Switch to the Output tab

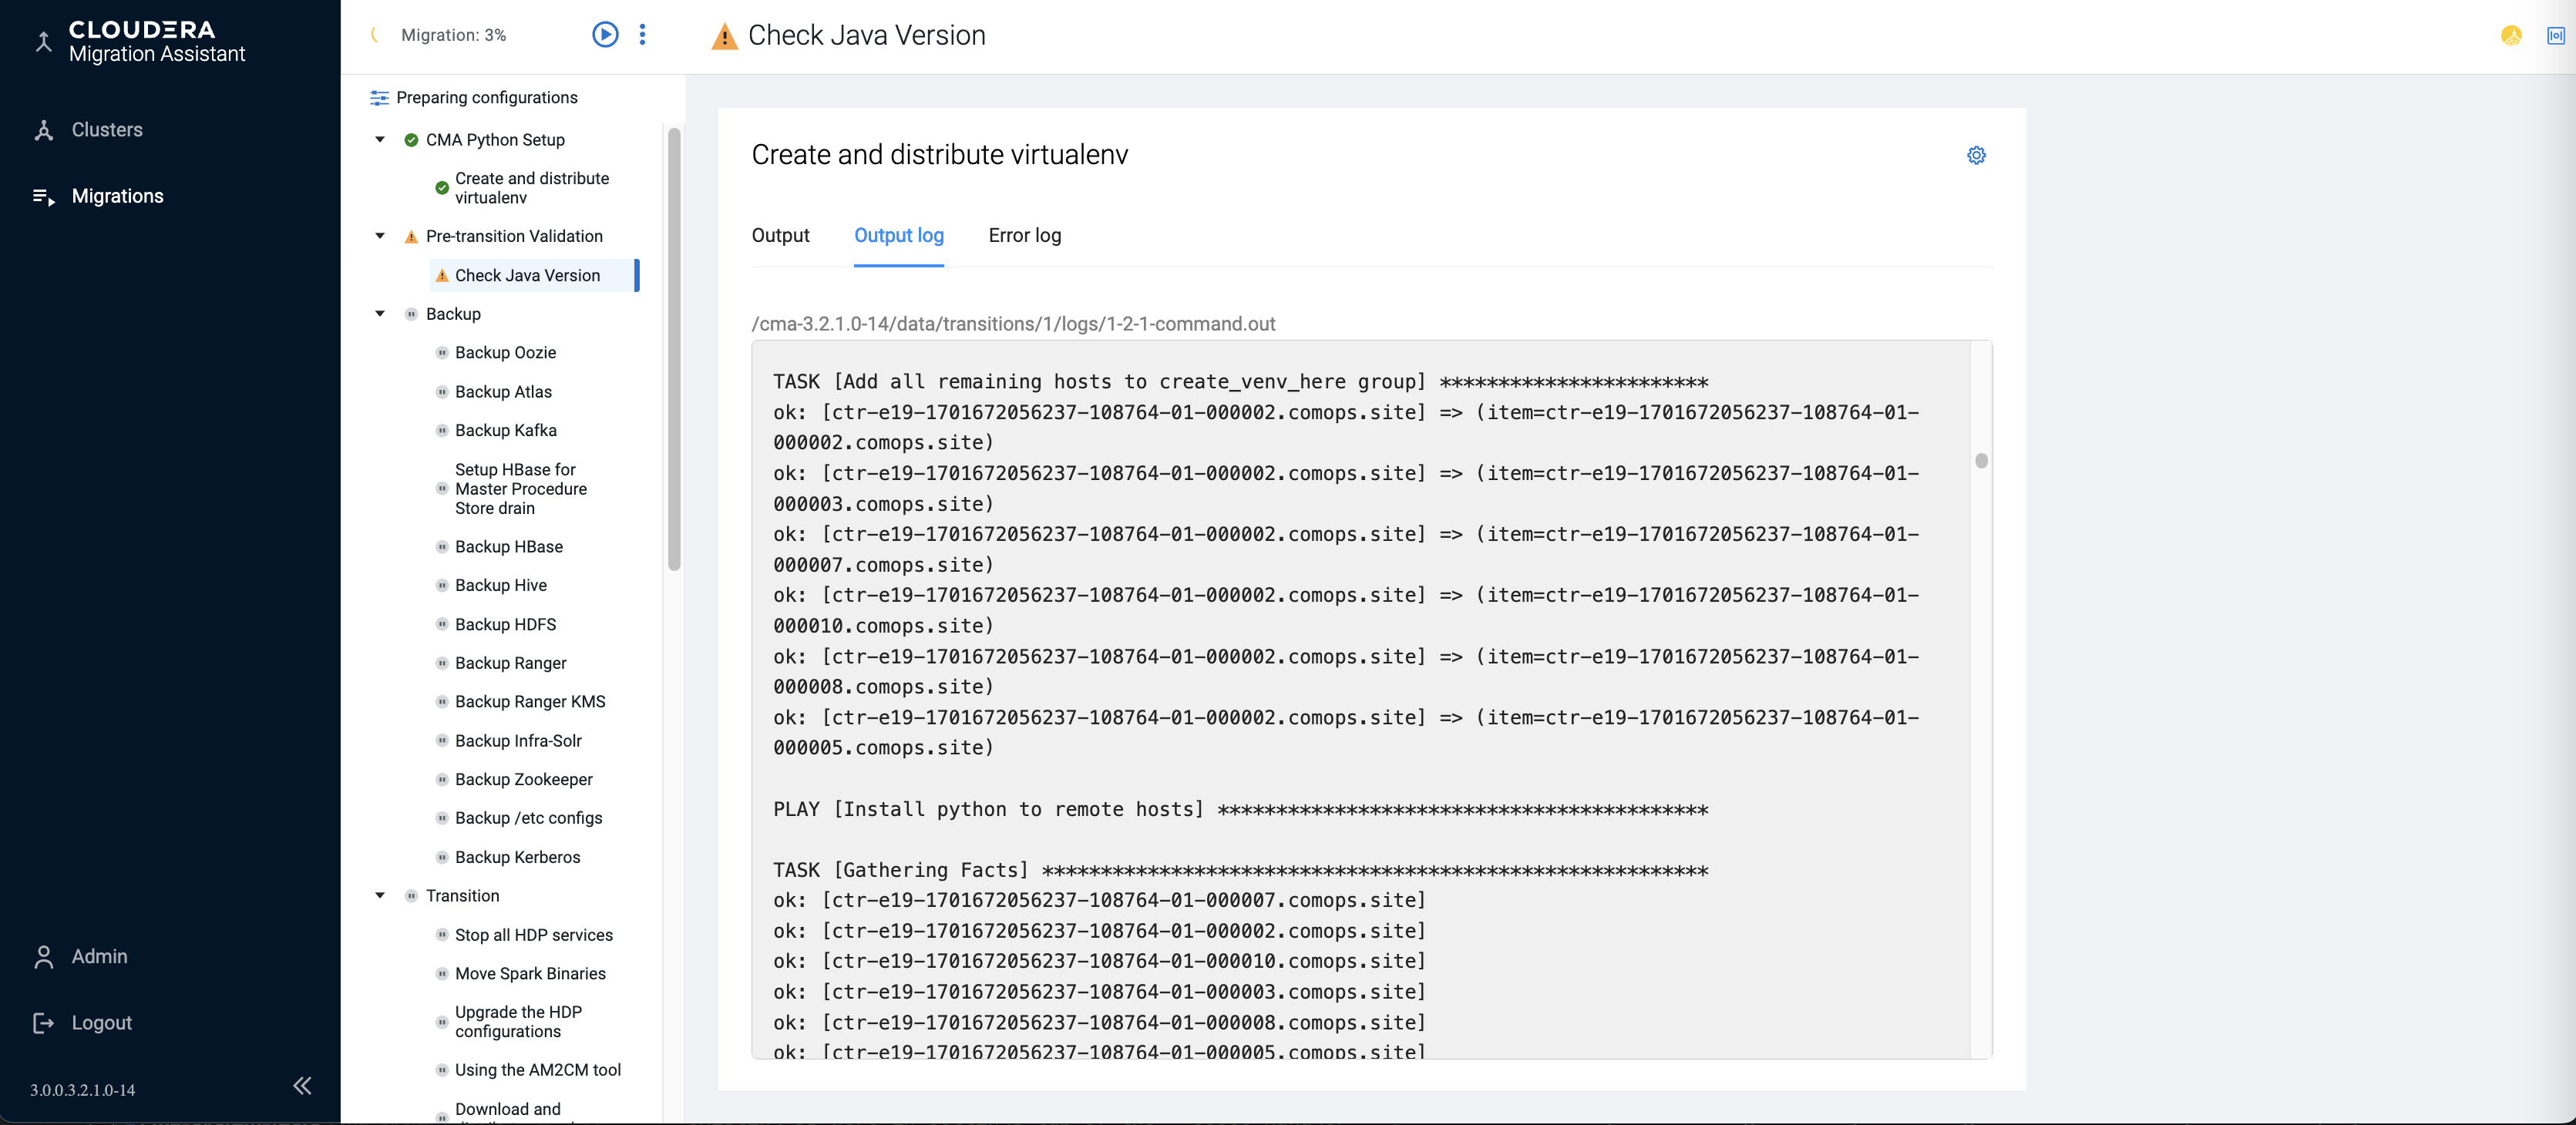click(780, 236)
